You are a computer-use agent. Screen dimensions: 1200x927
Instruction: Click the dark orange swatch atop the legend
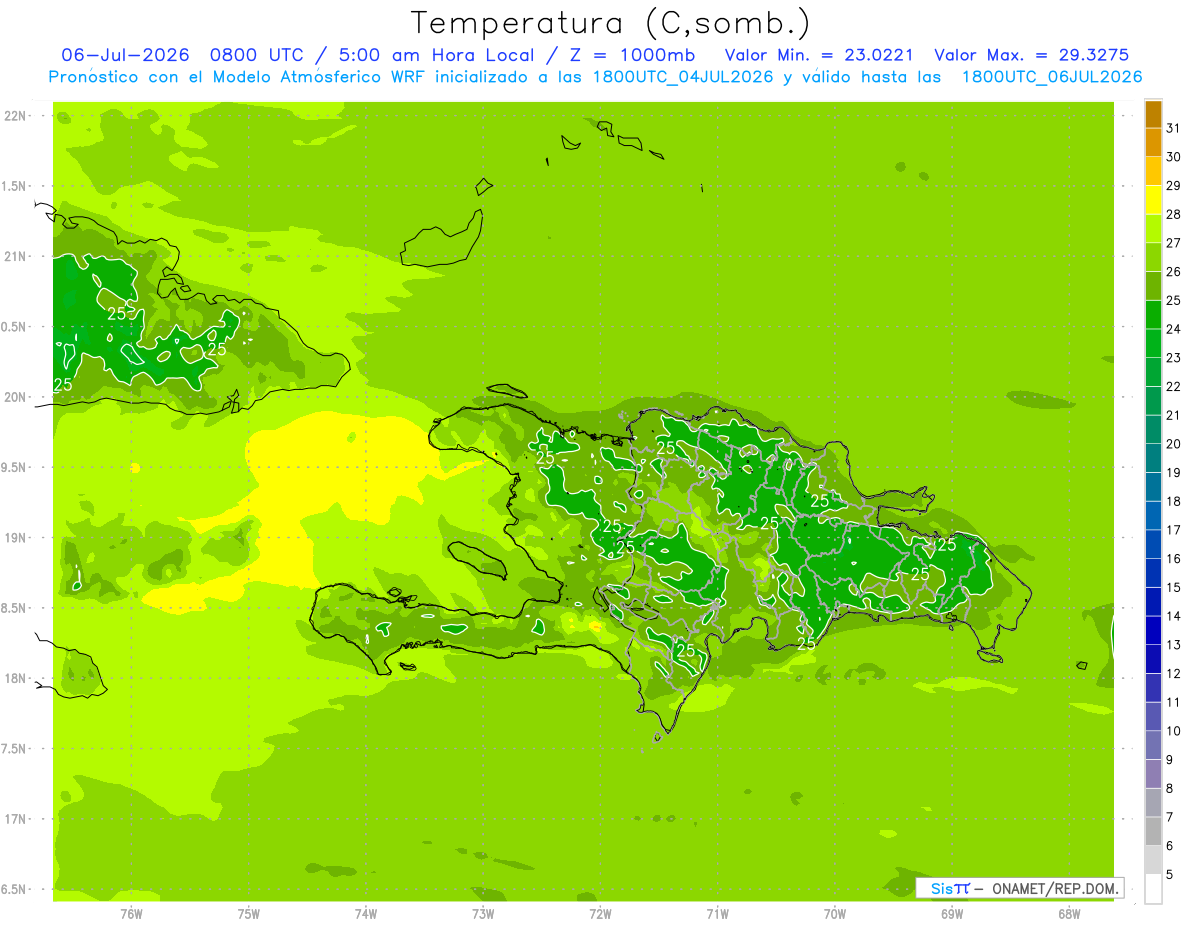(1153, 114)
